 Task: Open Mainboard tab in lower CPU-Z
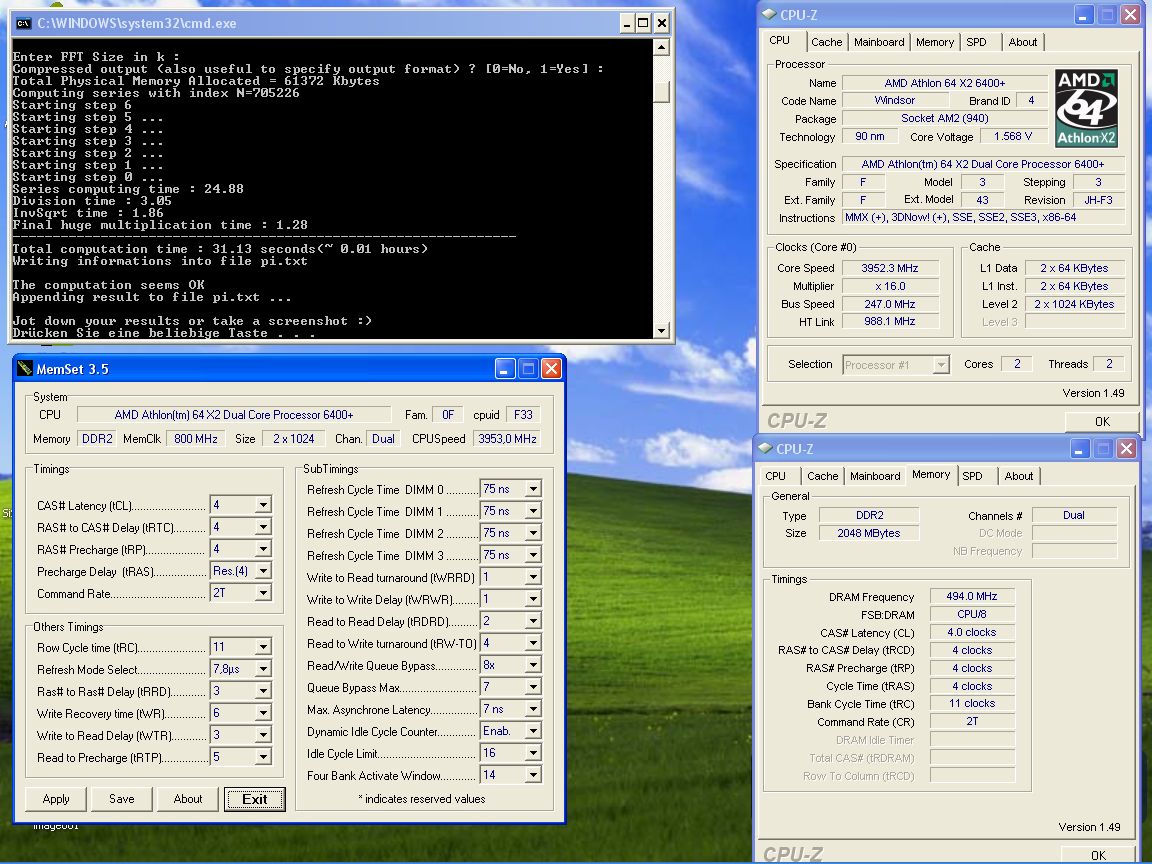pyautogui.click(x=875, y=476)
